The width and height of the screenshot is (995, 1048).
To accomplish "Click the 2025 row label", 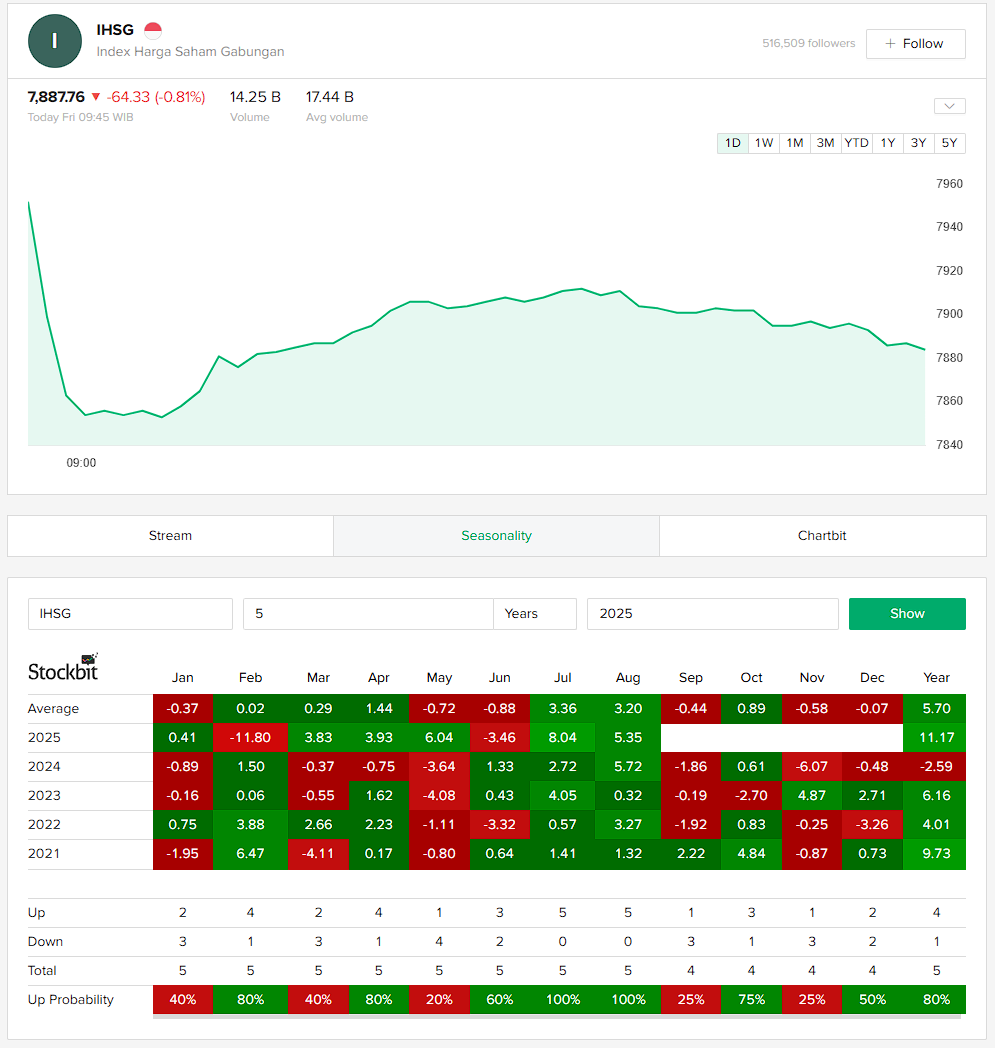I will tap(44, 738).
